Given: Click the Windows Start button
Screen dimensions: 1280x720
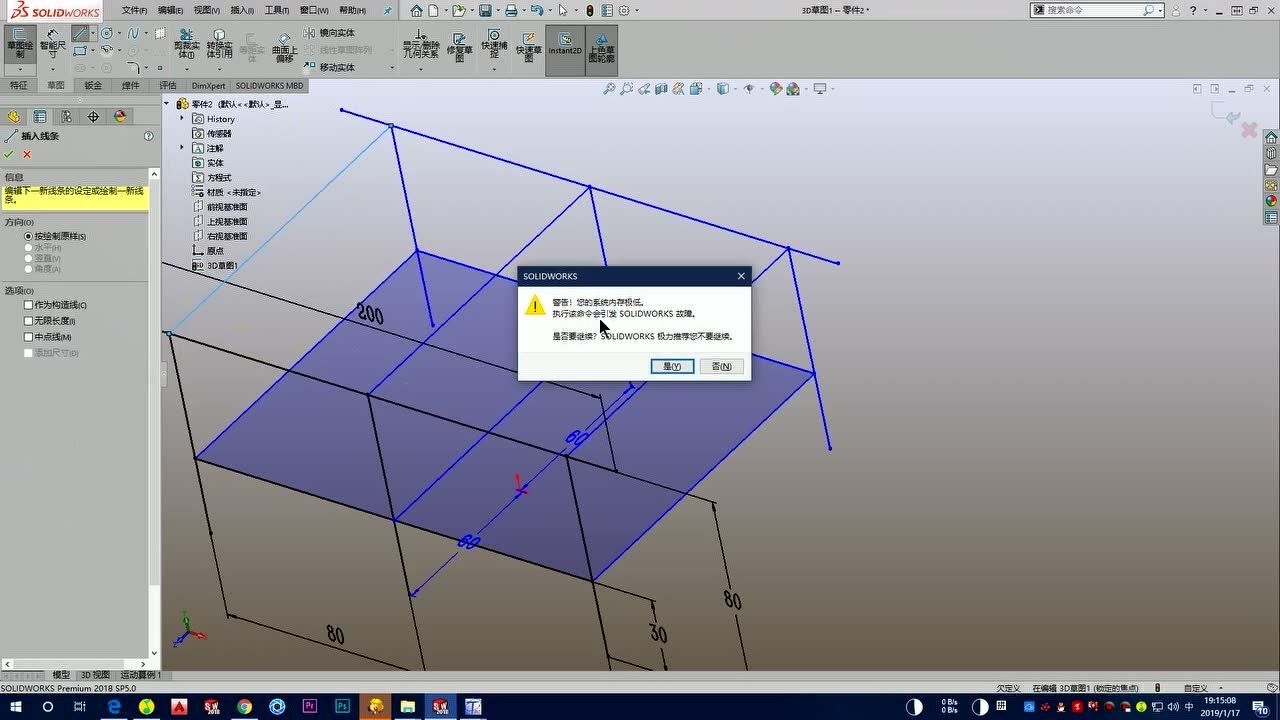Looking at the screenshot, I should click(x=15, y=706).
